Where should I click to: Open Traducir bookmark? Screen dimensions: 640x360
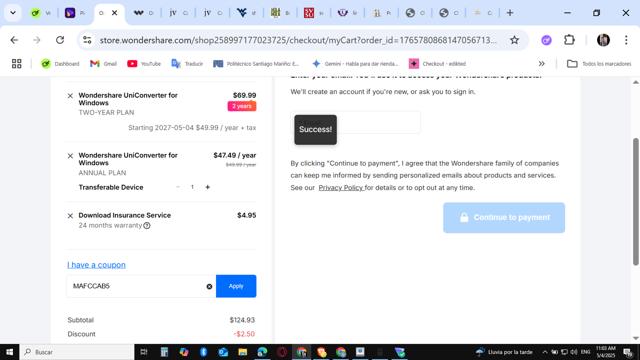(187, 64)
